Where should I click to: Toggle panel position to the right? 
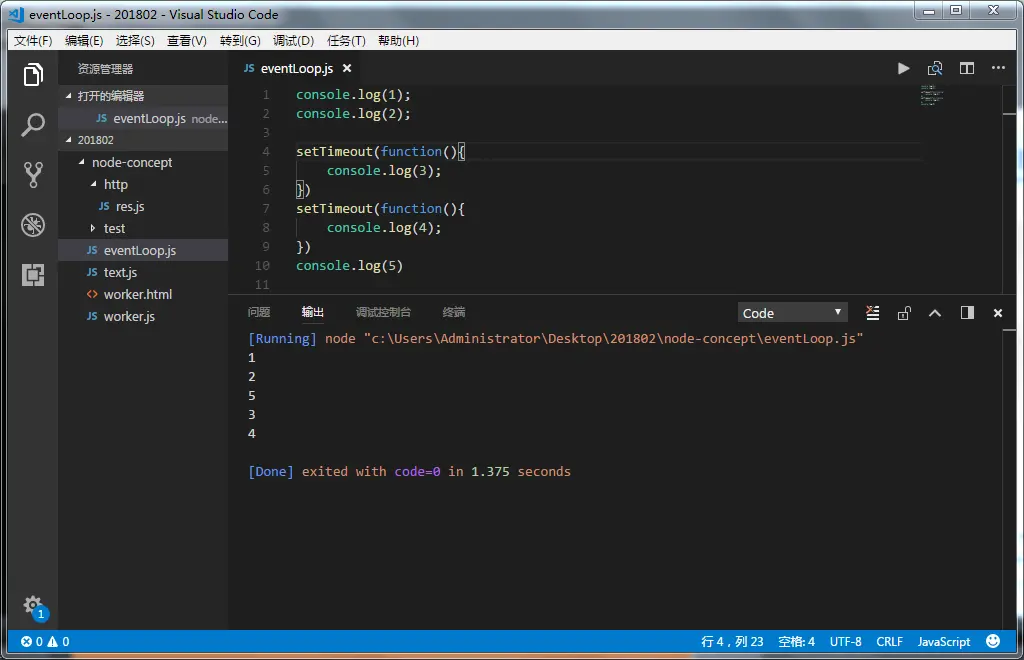[967, 313]
